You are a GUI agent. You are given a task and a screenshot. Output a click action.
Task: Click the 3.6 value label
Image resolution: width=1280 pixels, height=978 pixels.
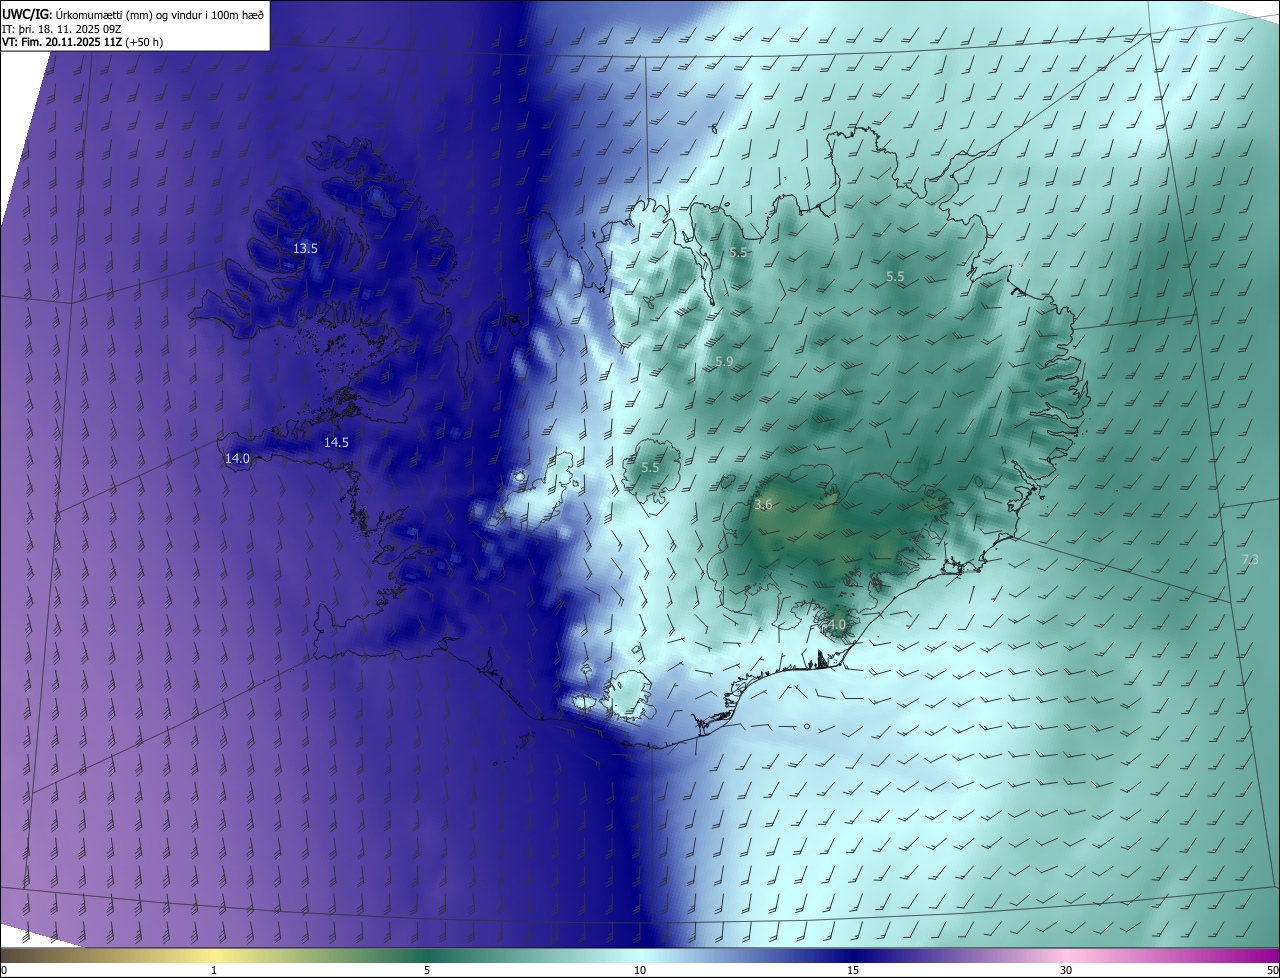763,505
